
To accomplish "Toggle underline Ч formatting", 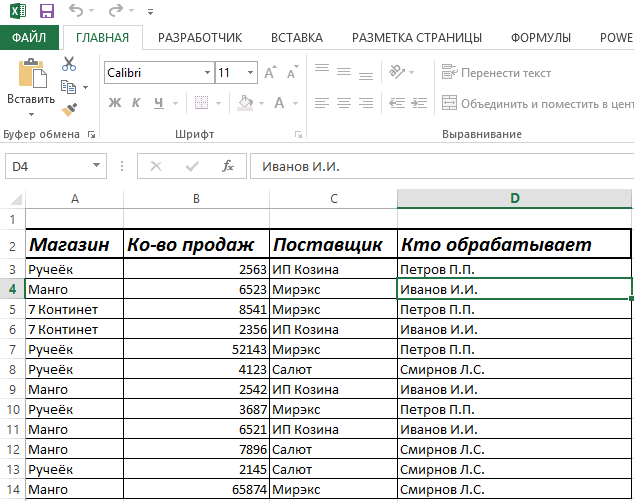I will [158, 103].
